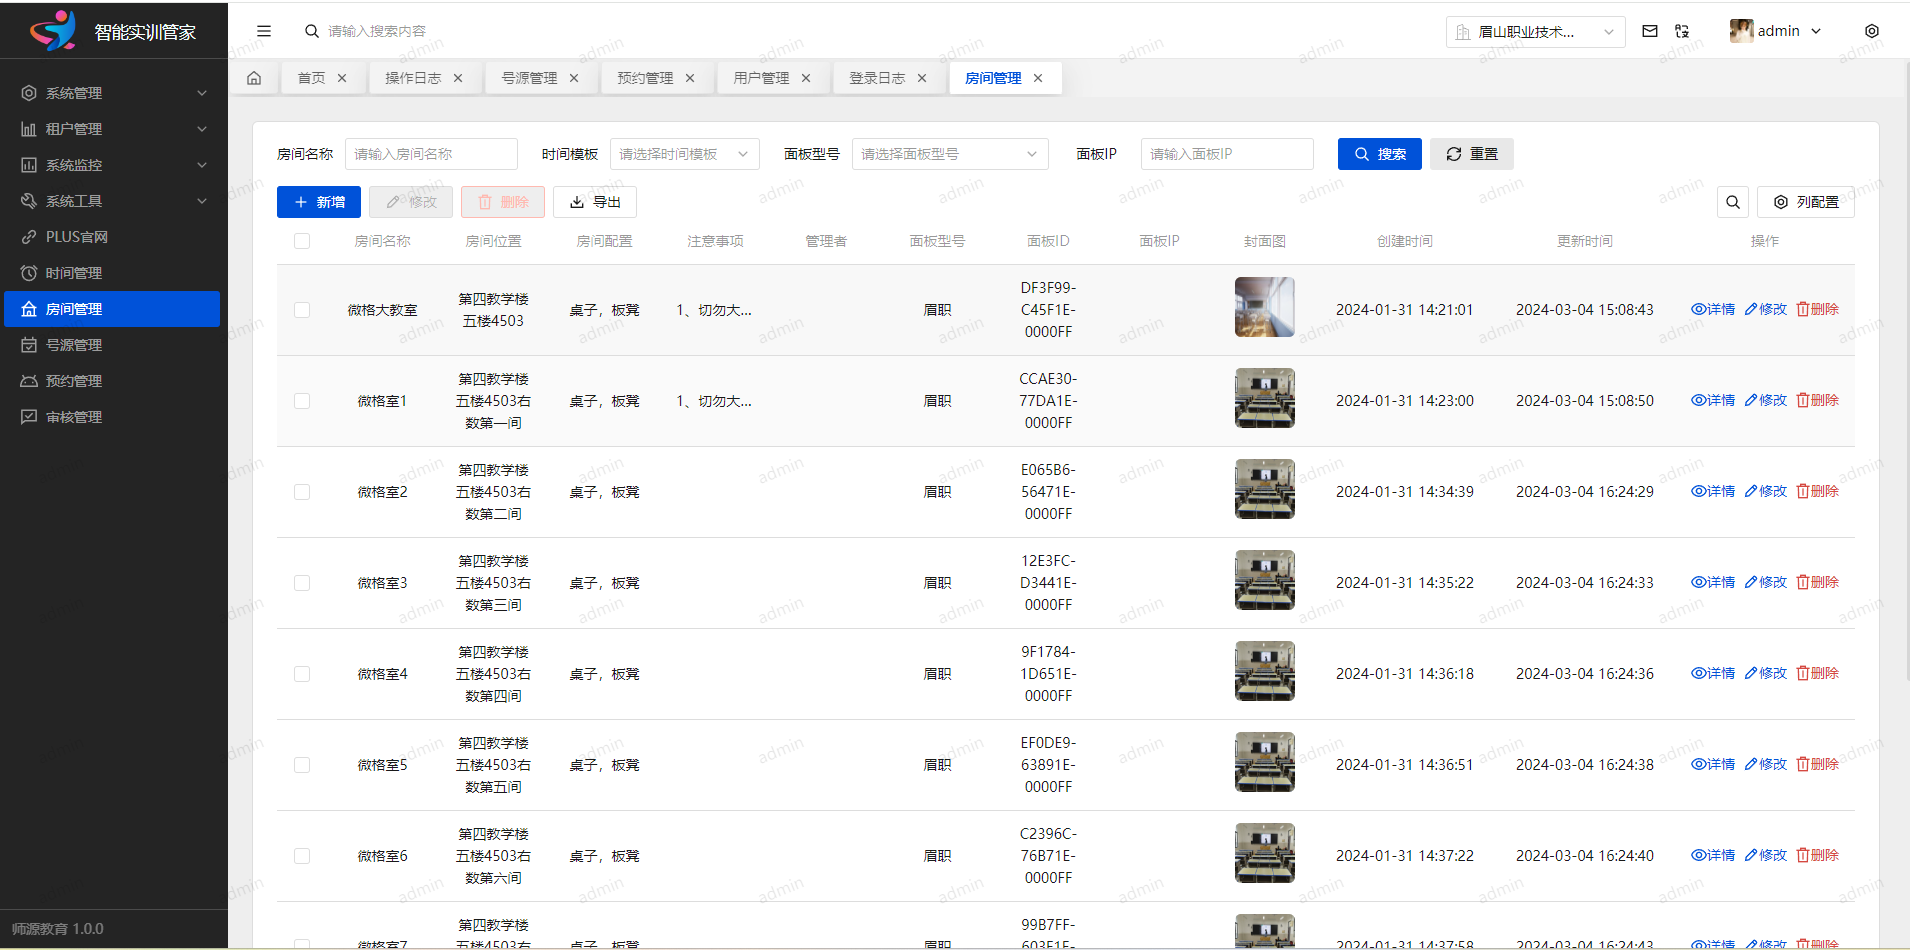Click the 智能实训管家 logo
The image size is (1910, 950).
pyautogui.click(x=113, y=31)
